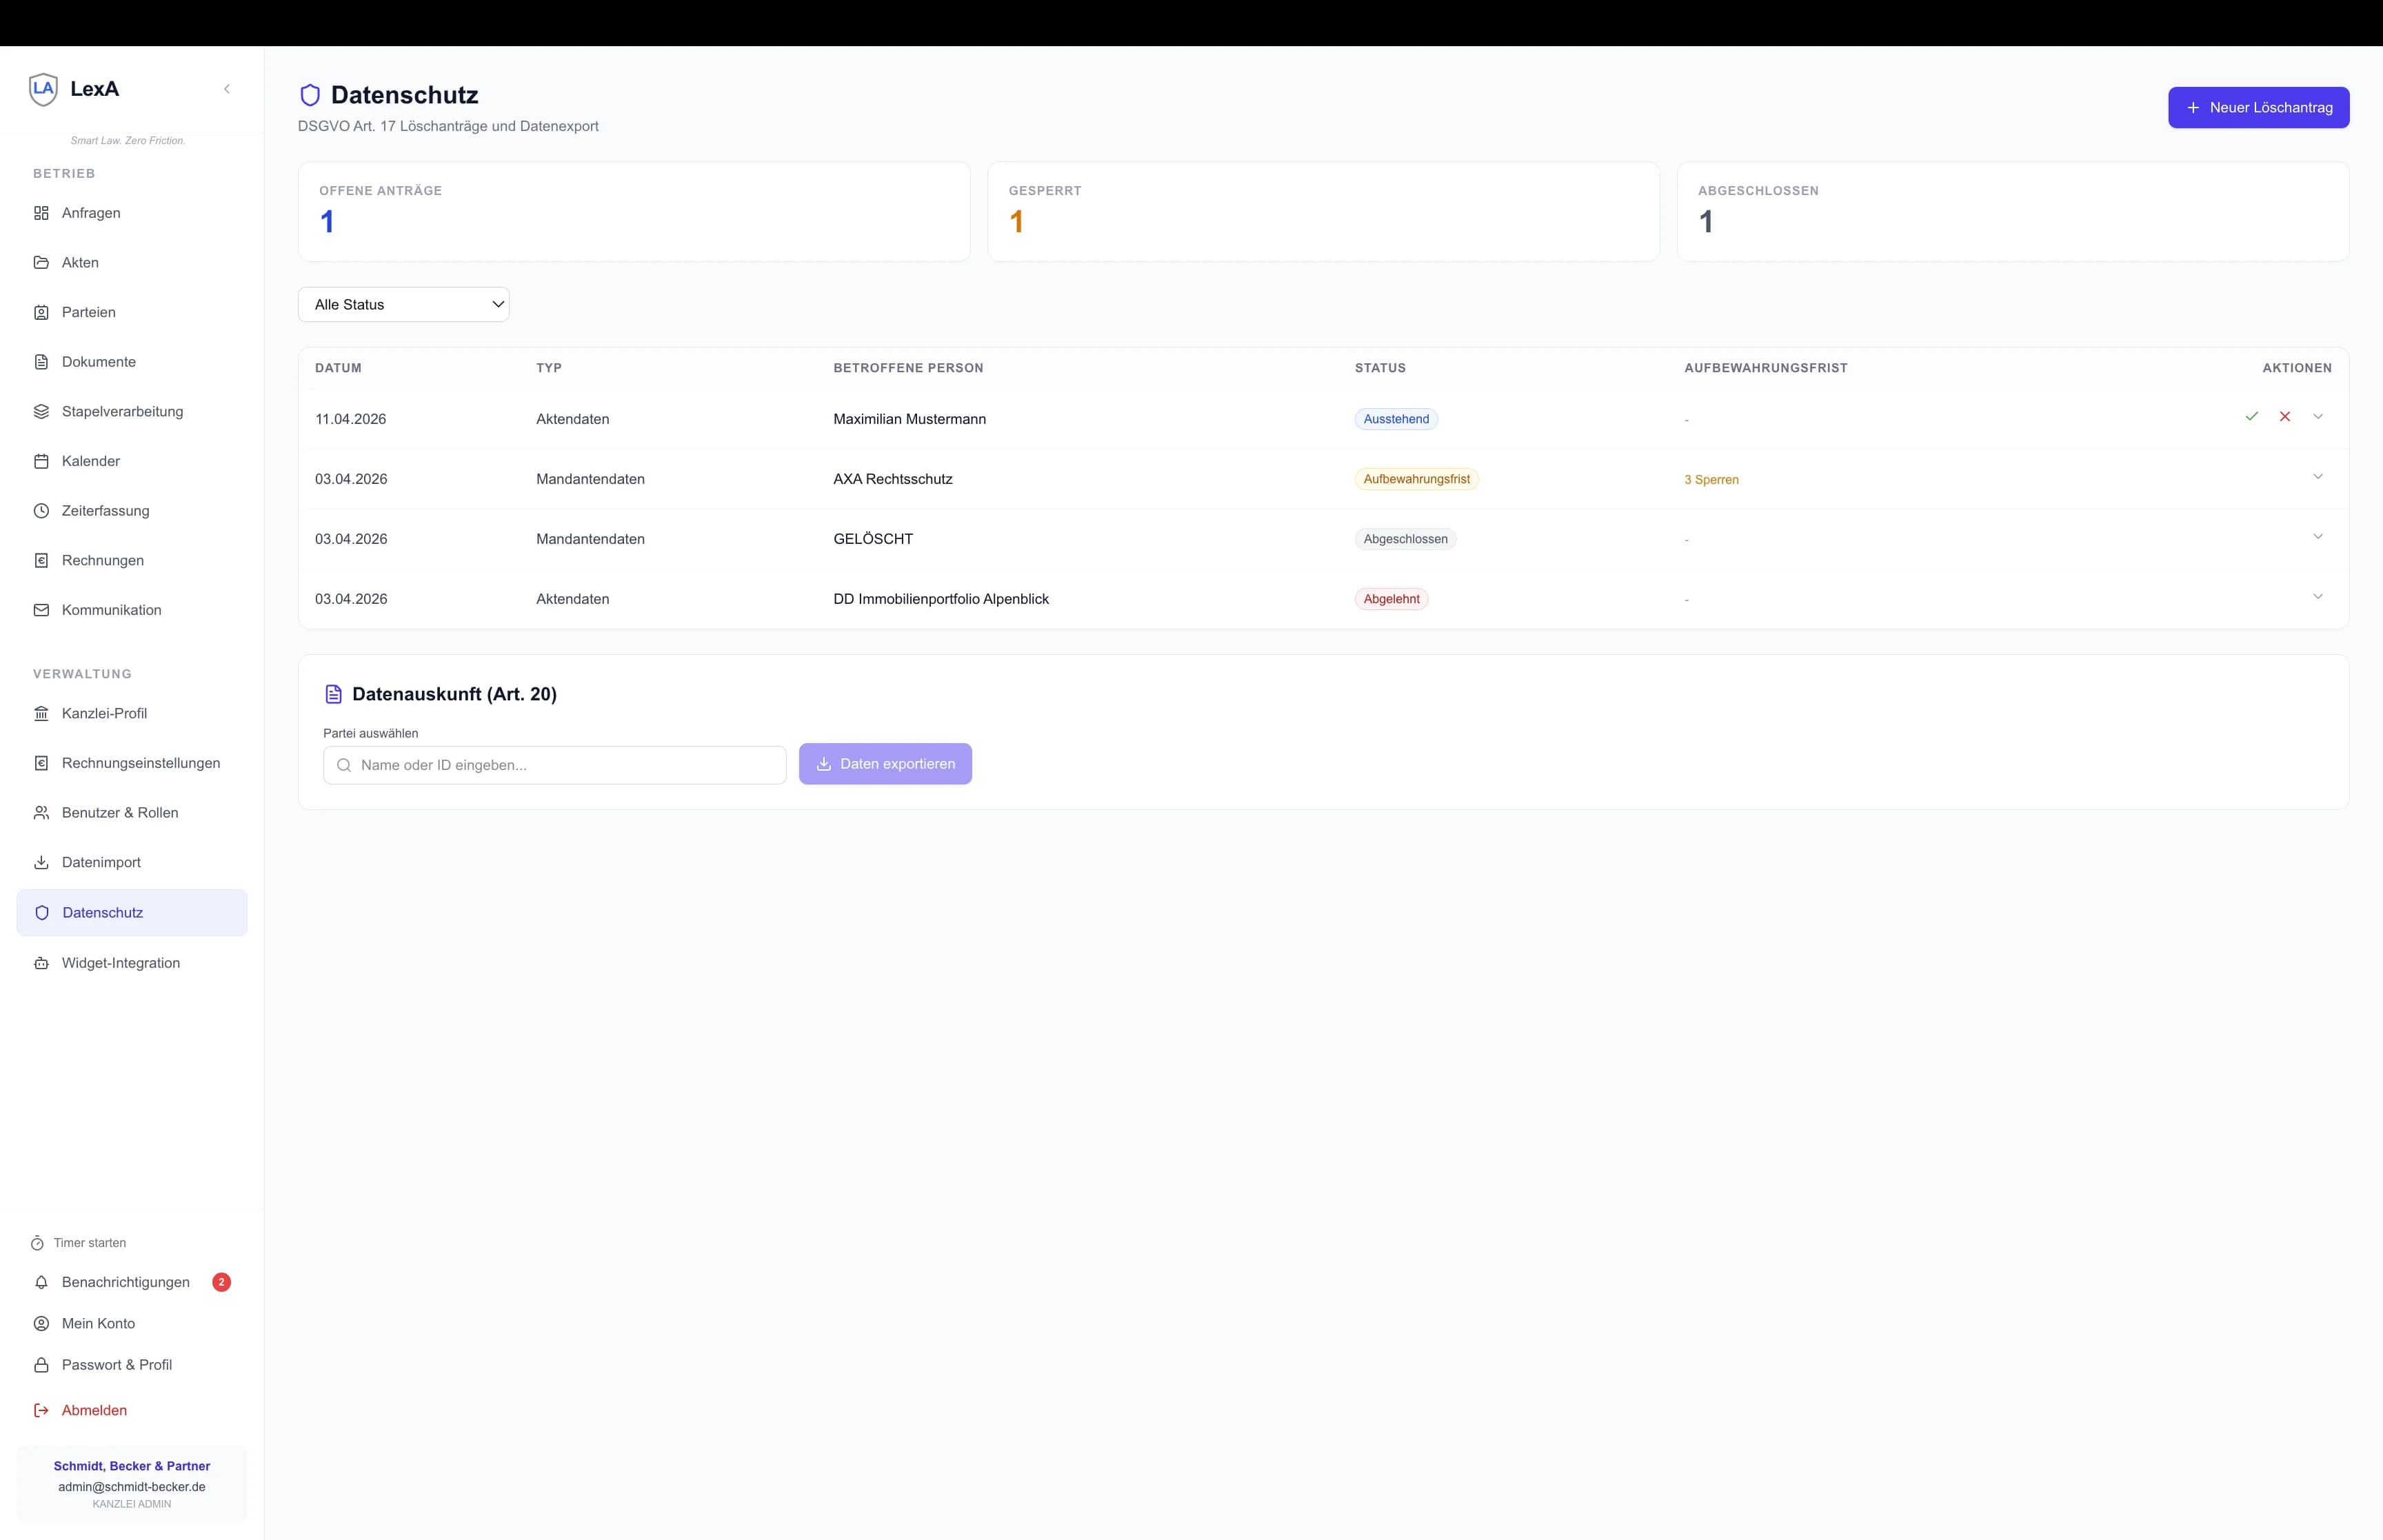Image resolution: width=2383 pixels, height=1540 pixels.
Task: Start a timer with Timer starten
Action: click(x=80, y=1242)
